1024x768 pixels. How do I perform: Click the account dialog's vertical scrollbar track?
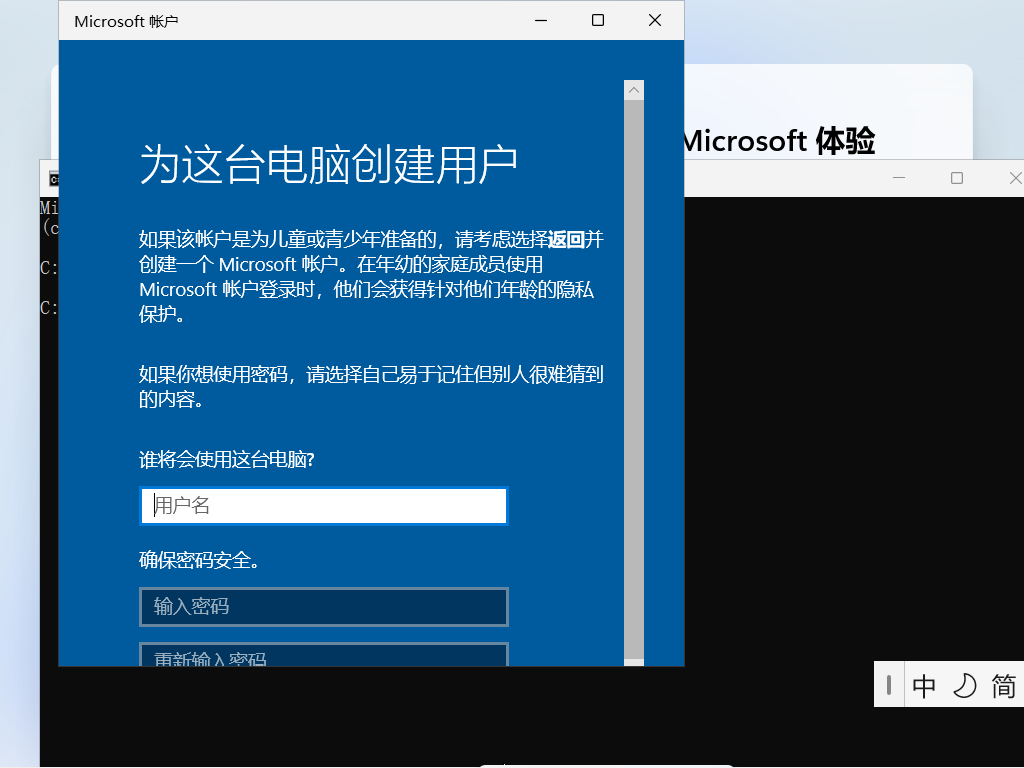pyautogui.click(x=634, y=380)
